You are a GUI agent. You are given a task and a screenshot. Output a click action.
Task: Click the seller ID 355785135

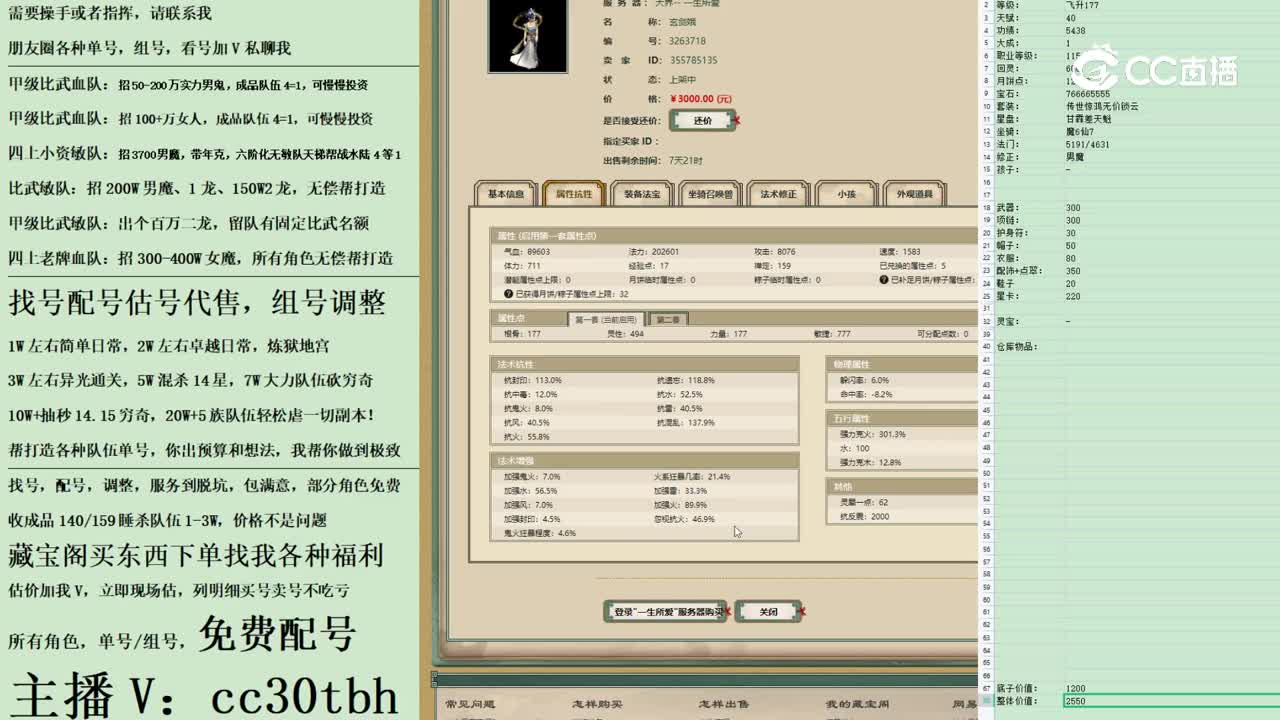click(x=693, y=60)
